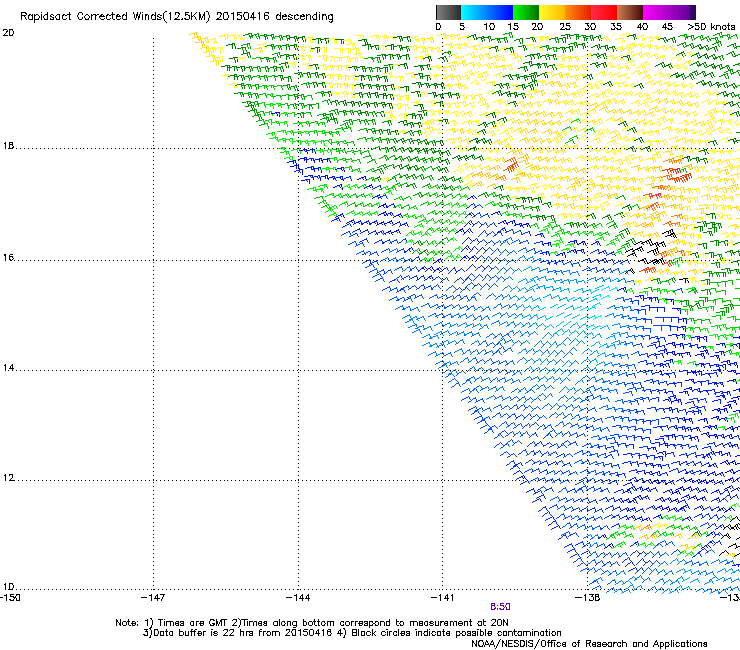Click the latitude label '16'
740x650 pixels.
click(8, 258)
